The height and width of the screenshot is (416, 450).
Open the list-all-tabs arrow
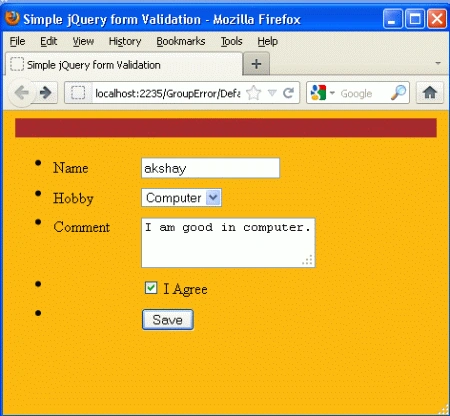coord(438,63)
